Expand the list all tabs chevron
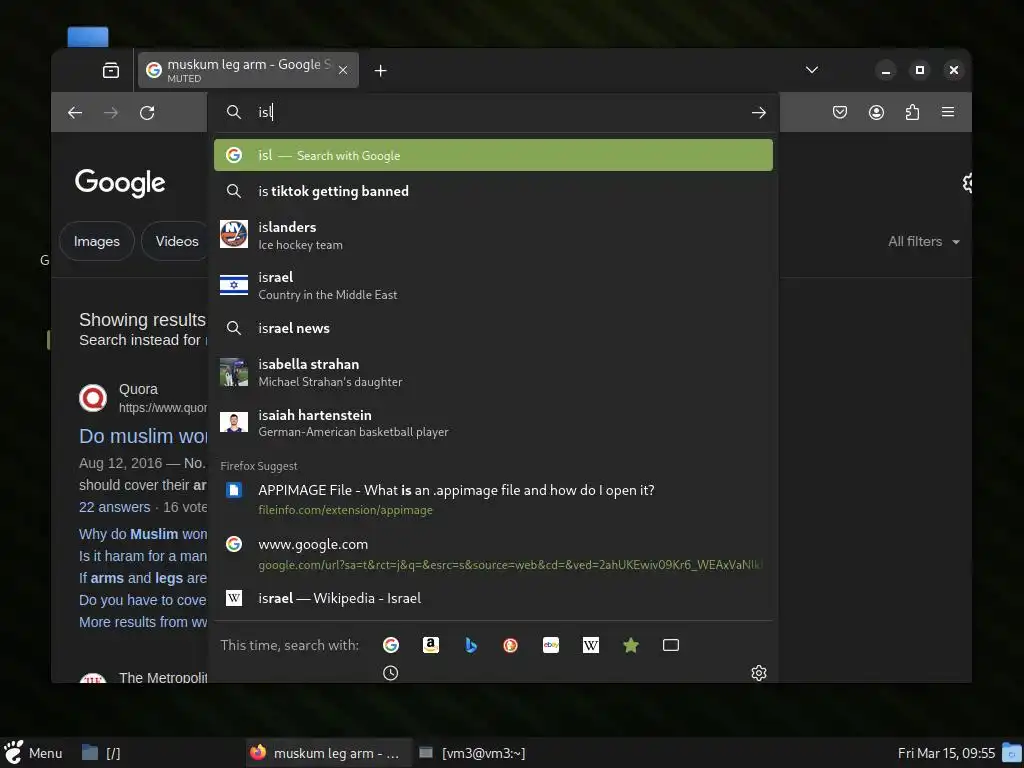Screen dimensions: 1024x768 812,70
